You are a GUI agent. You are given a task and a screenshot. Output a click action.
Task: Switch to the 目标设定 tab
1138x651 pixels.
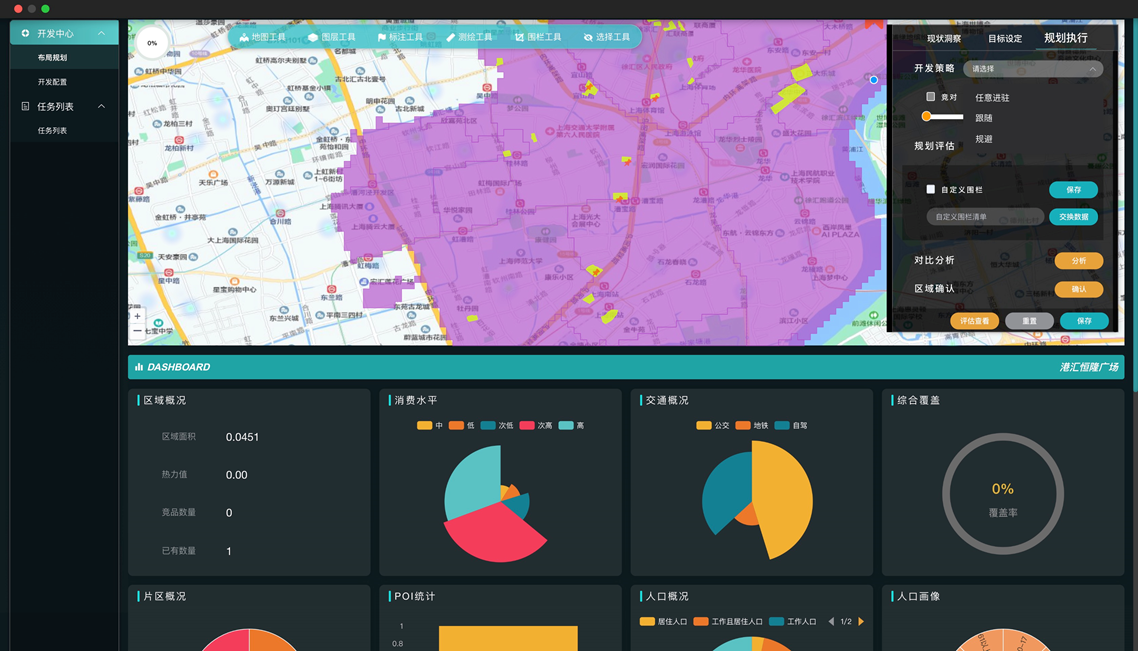point(1005,39)
